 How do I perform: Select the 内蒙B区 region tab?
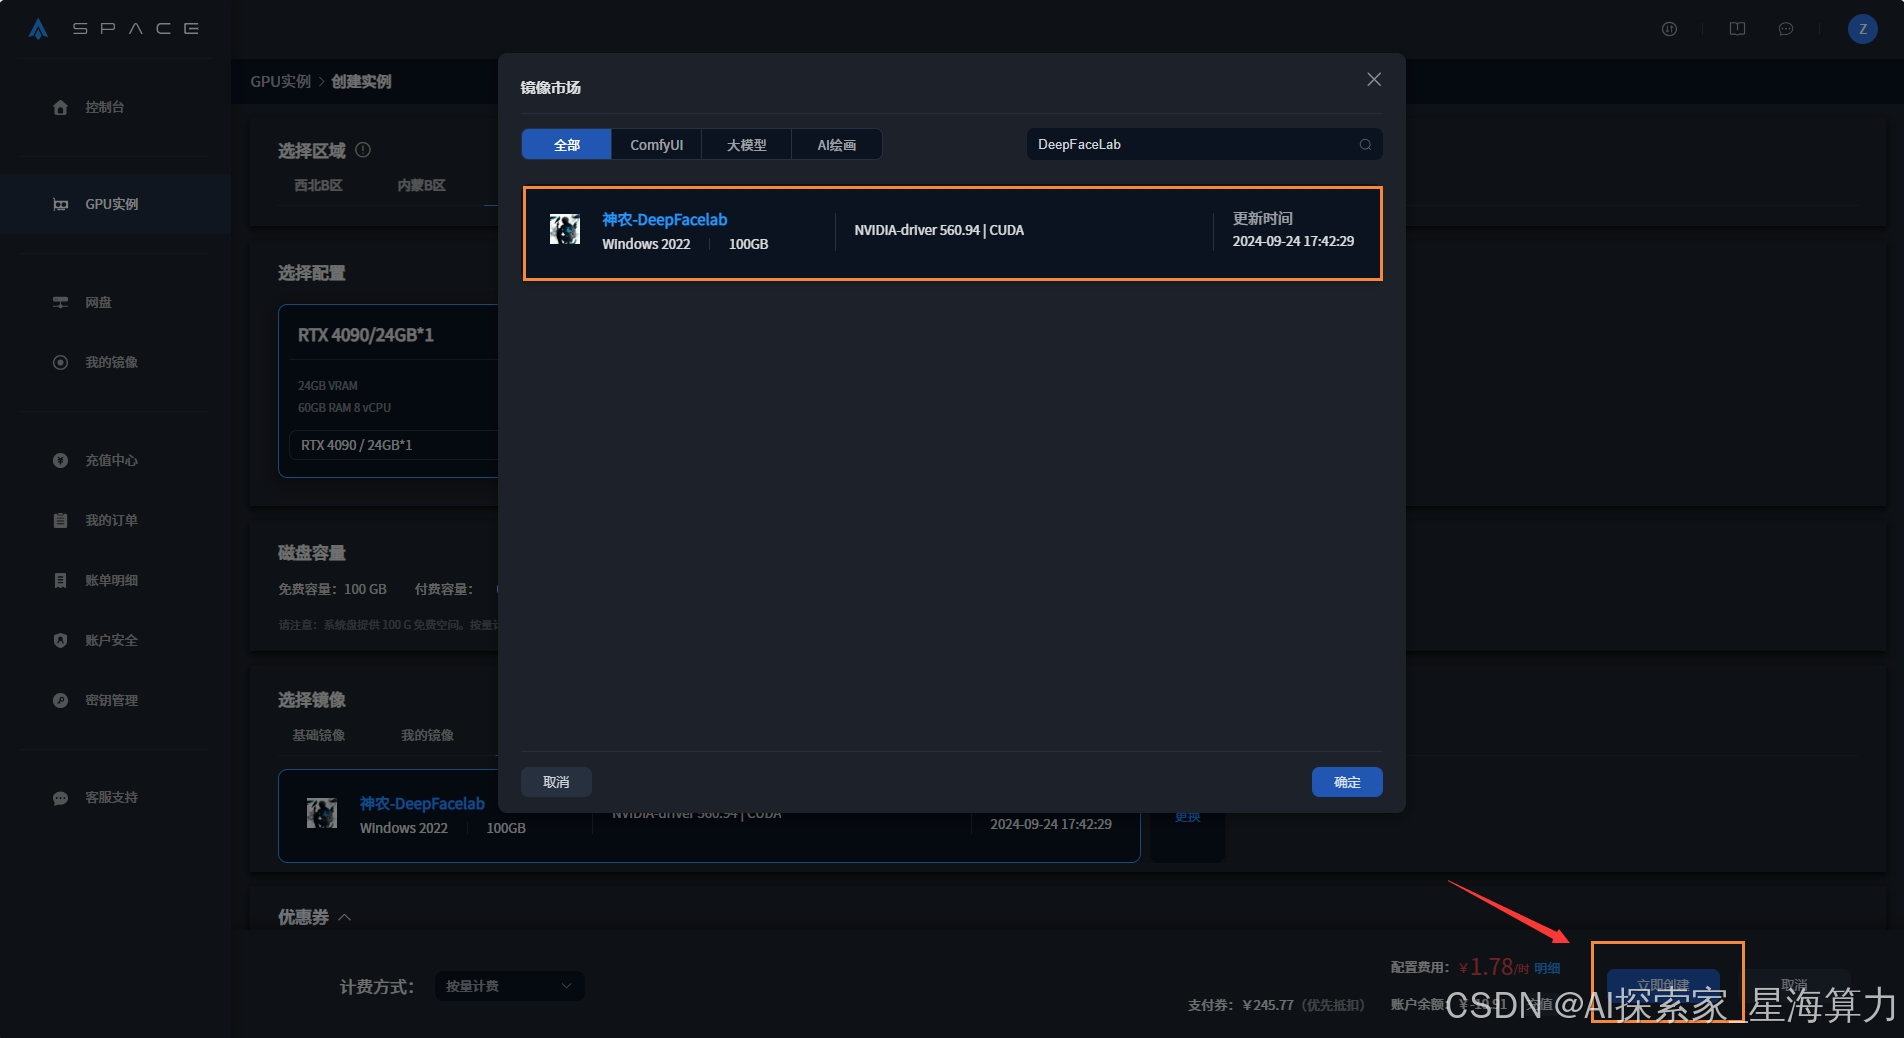coord(421,185)
